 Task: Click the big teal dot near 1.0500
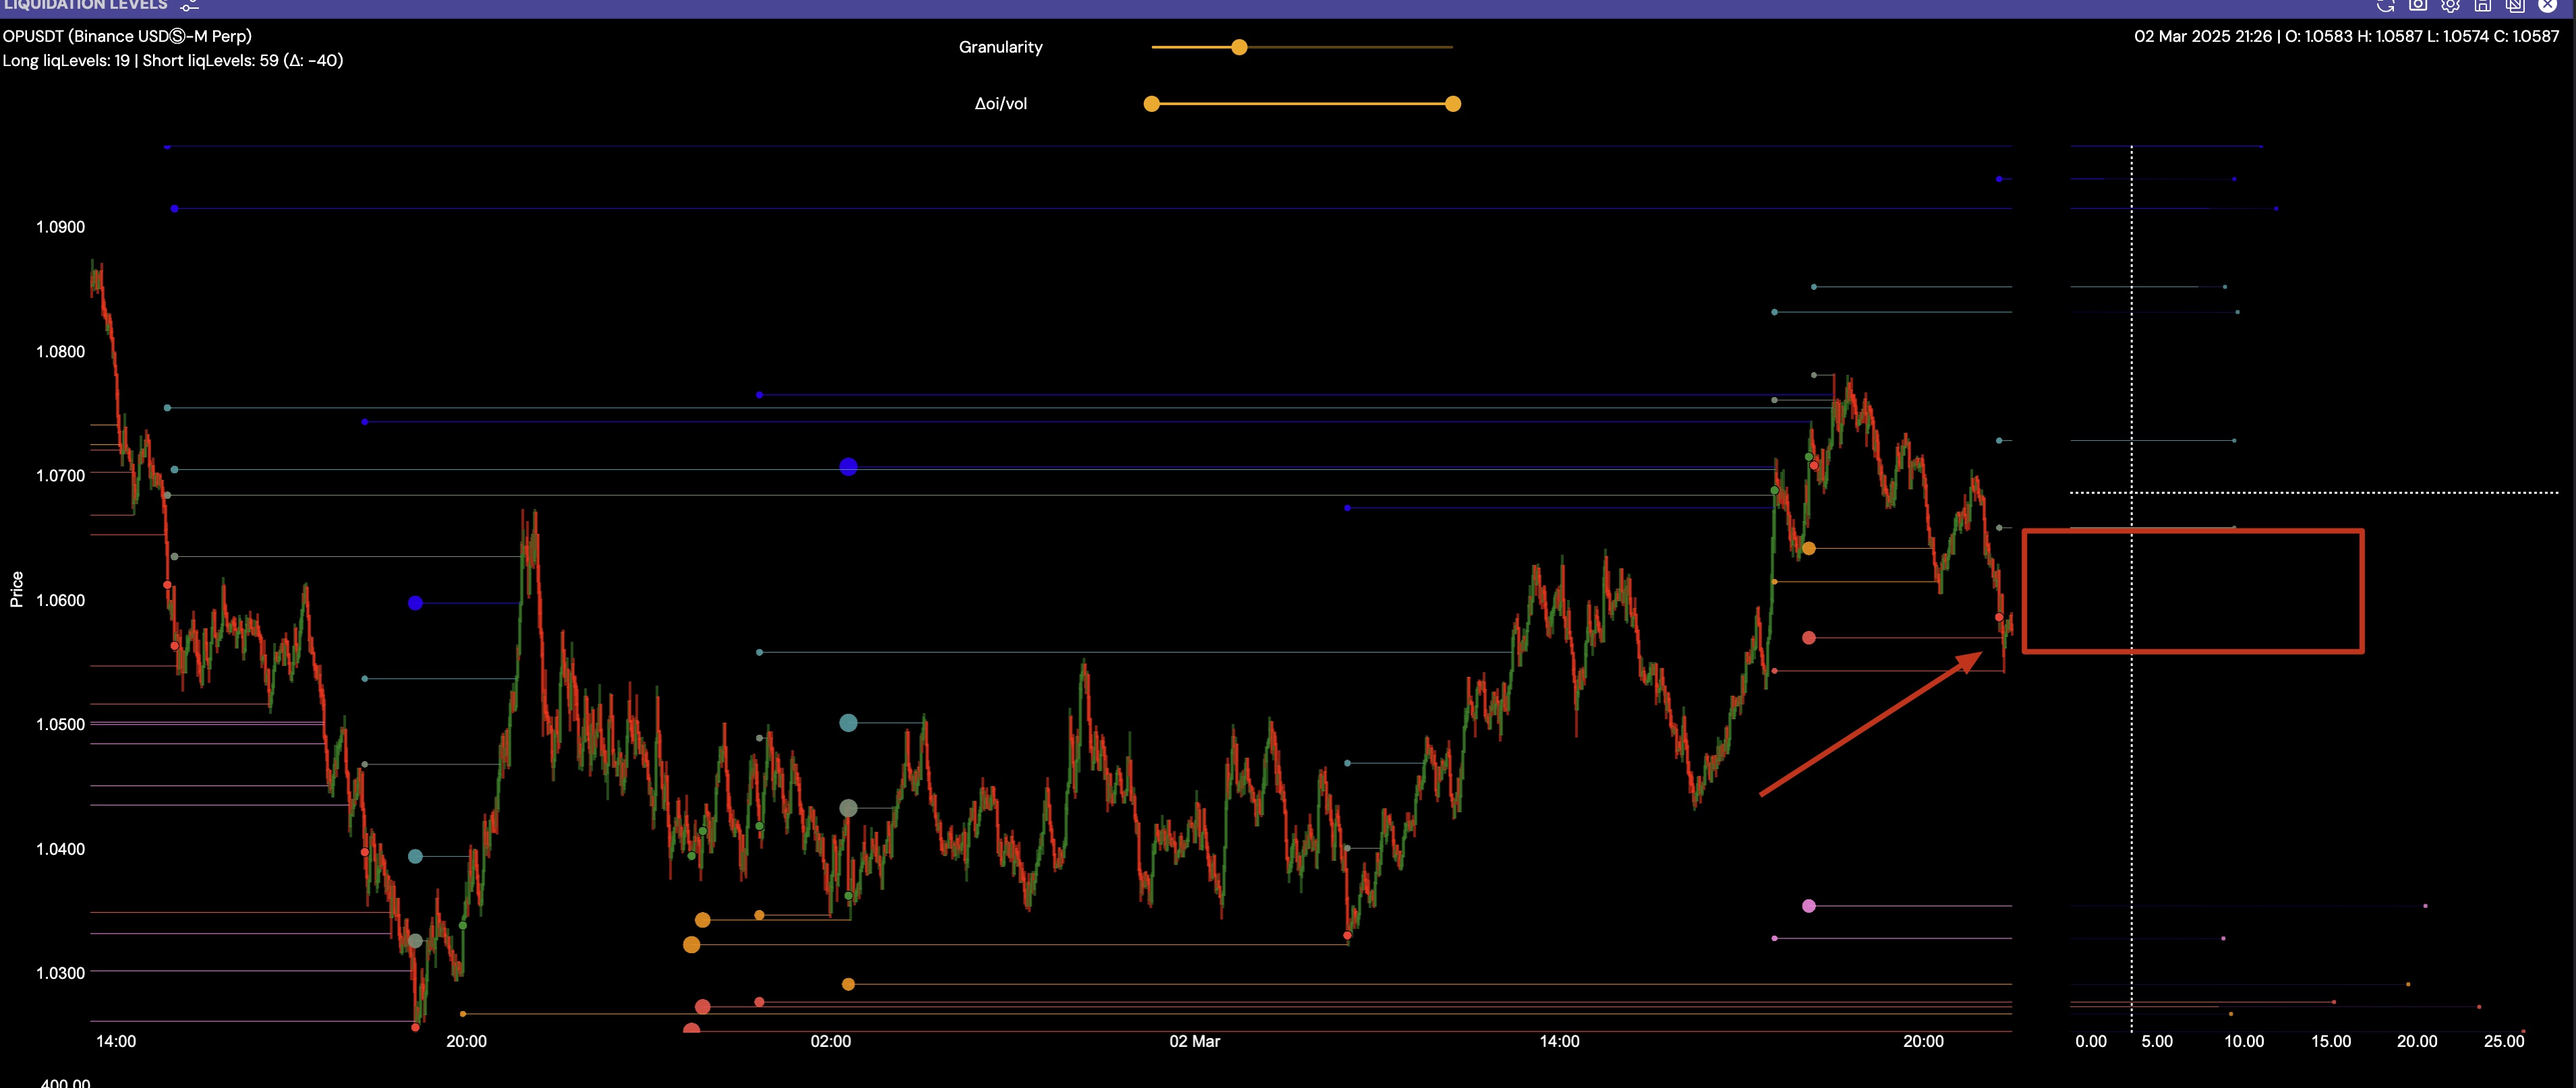(x=848, y=723)
